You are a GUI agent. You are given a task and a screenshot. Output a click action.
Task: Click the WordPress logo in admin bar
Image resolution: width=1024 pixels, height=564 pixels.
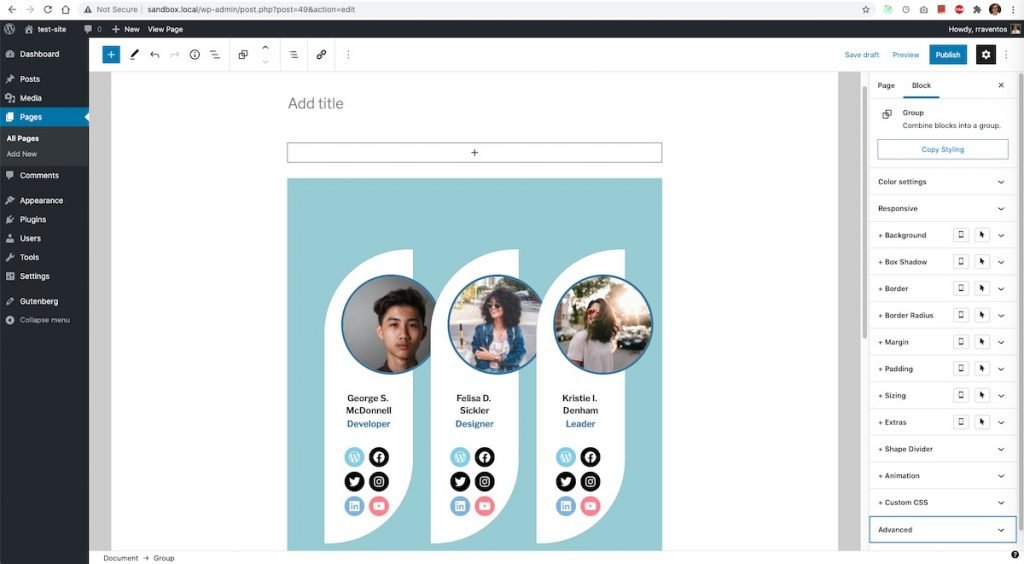(x=9, y=29)
